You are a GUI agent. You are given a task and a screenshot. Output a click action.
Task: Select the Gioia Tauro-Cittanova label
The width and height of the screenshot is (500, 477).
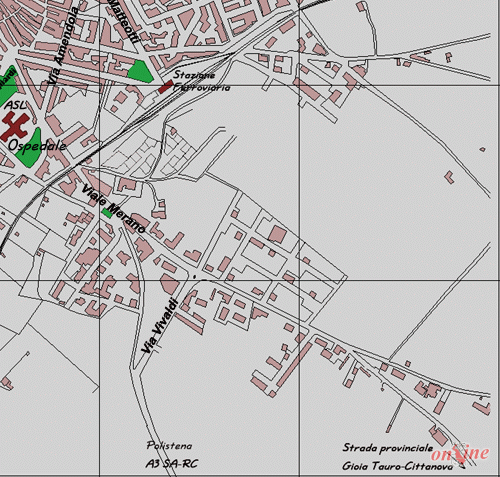[x=397, y=466]
